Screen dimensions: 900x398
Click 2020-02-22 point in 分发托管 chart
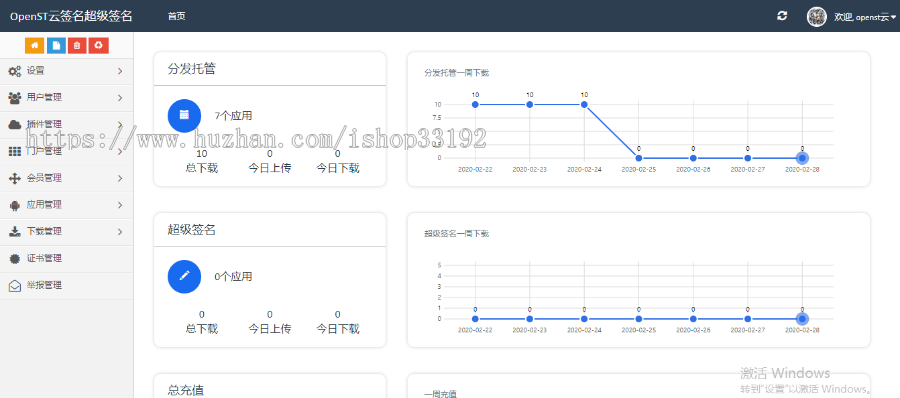(475, 105)
